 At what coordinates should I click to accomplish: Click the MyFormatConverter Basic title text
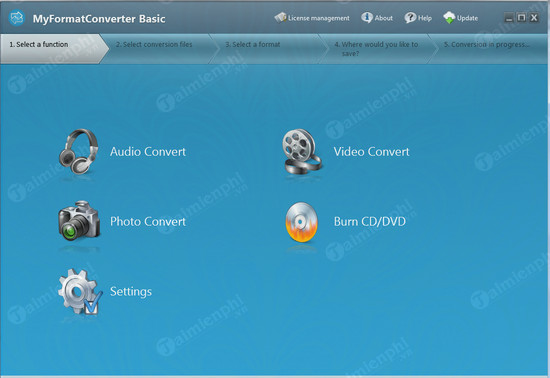coord(99,19)
